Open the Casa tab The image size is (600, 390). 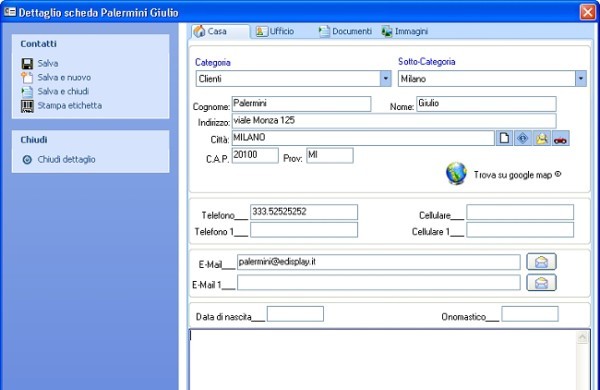(x=220, y=31)
